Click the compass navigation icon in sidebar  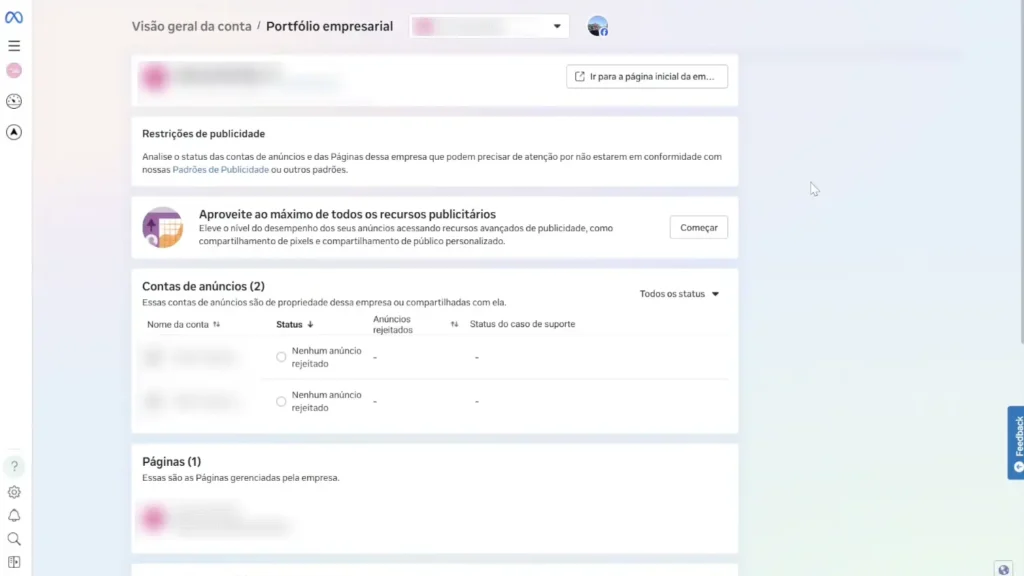[14, 132]
